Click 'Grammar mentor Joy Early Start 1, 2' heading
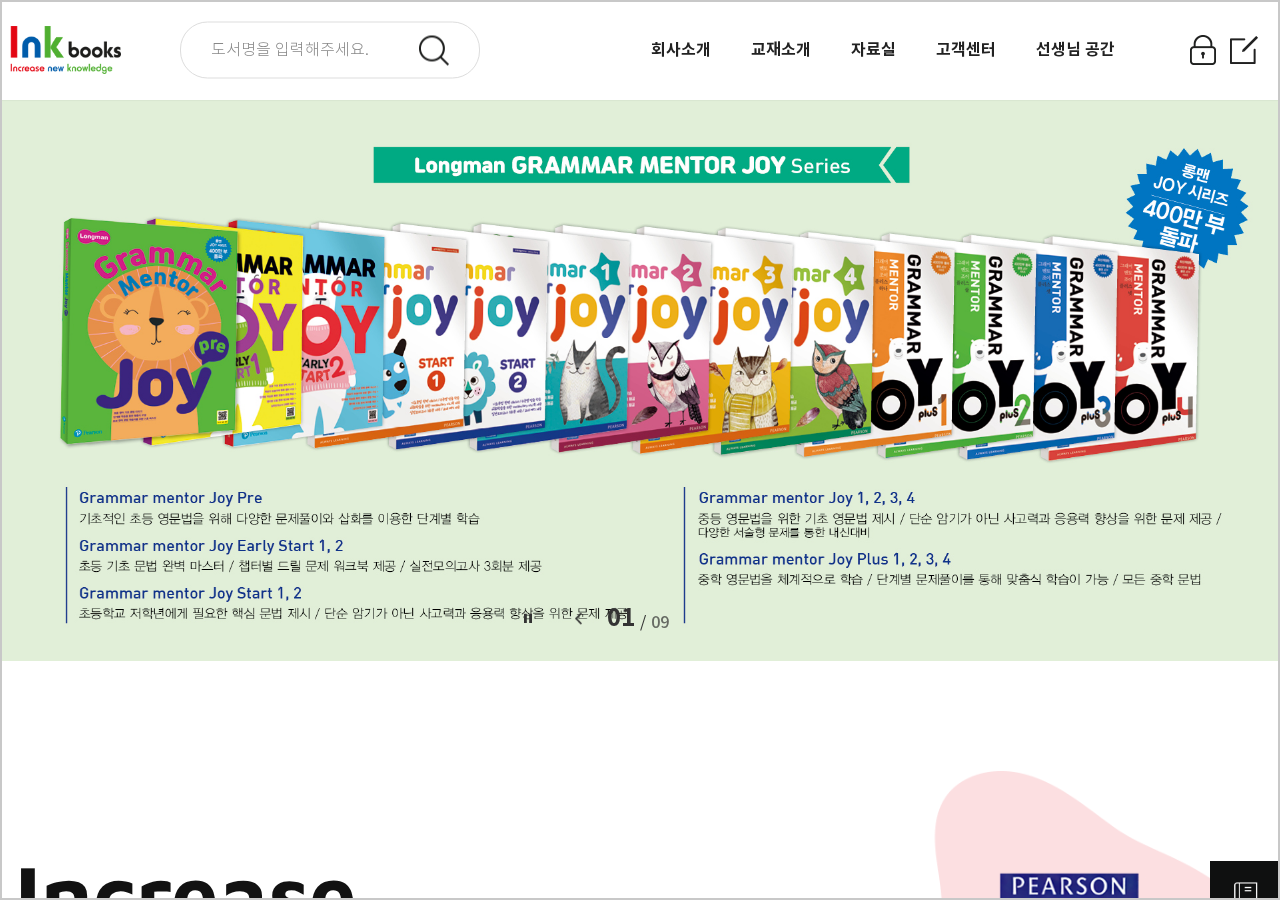Viewport: 1280px width, 900px height. [211, 546]
